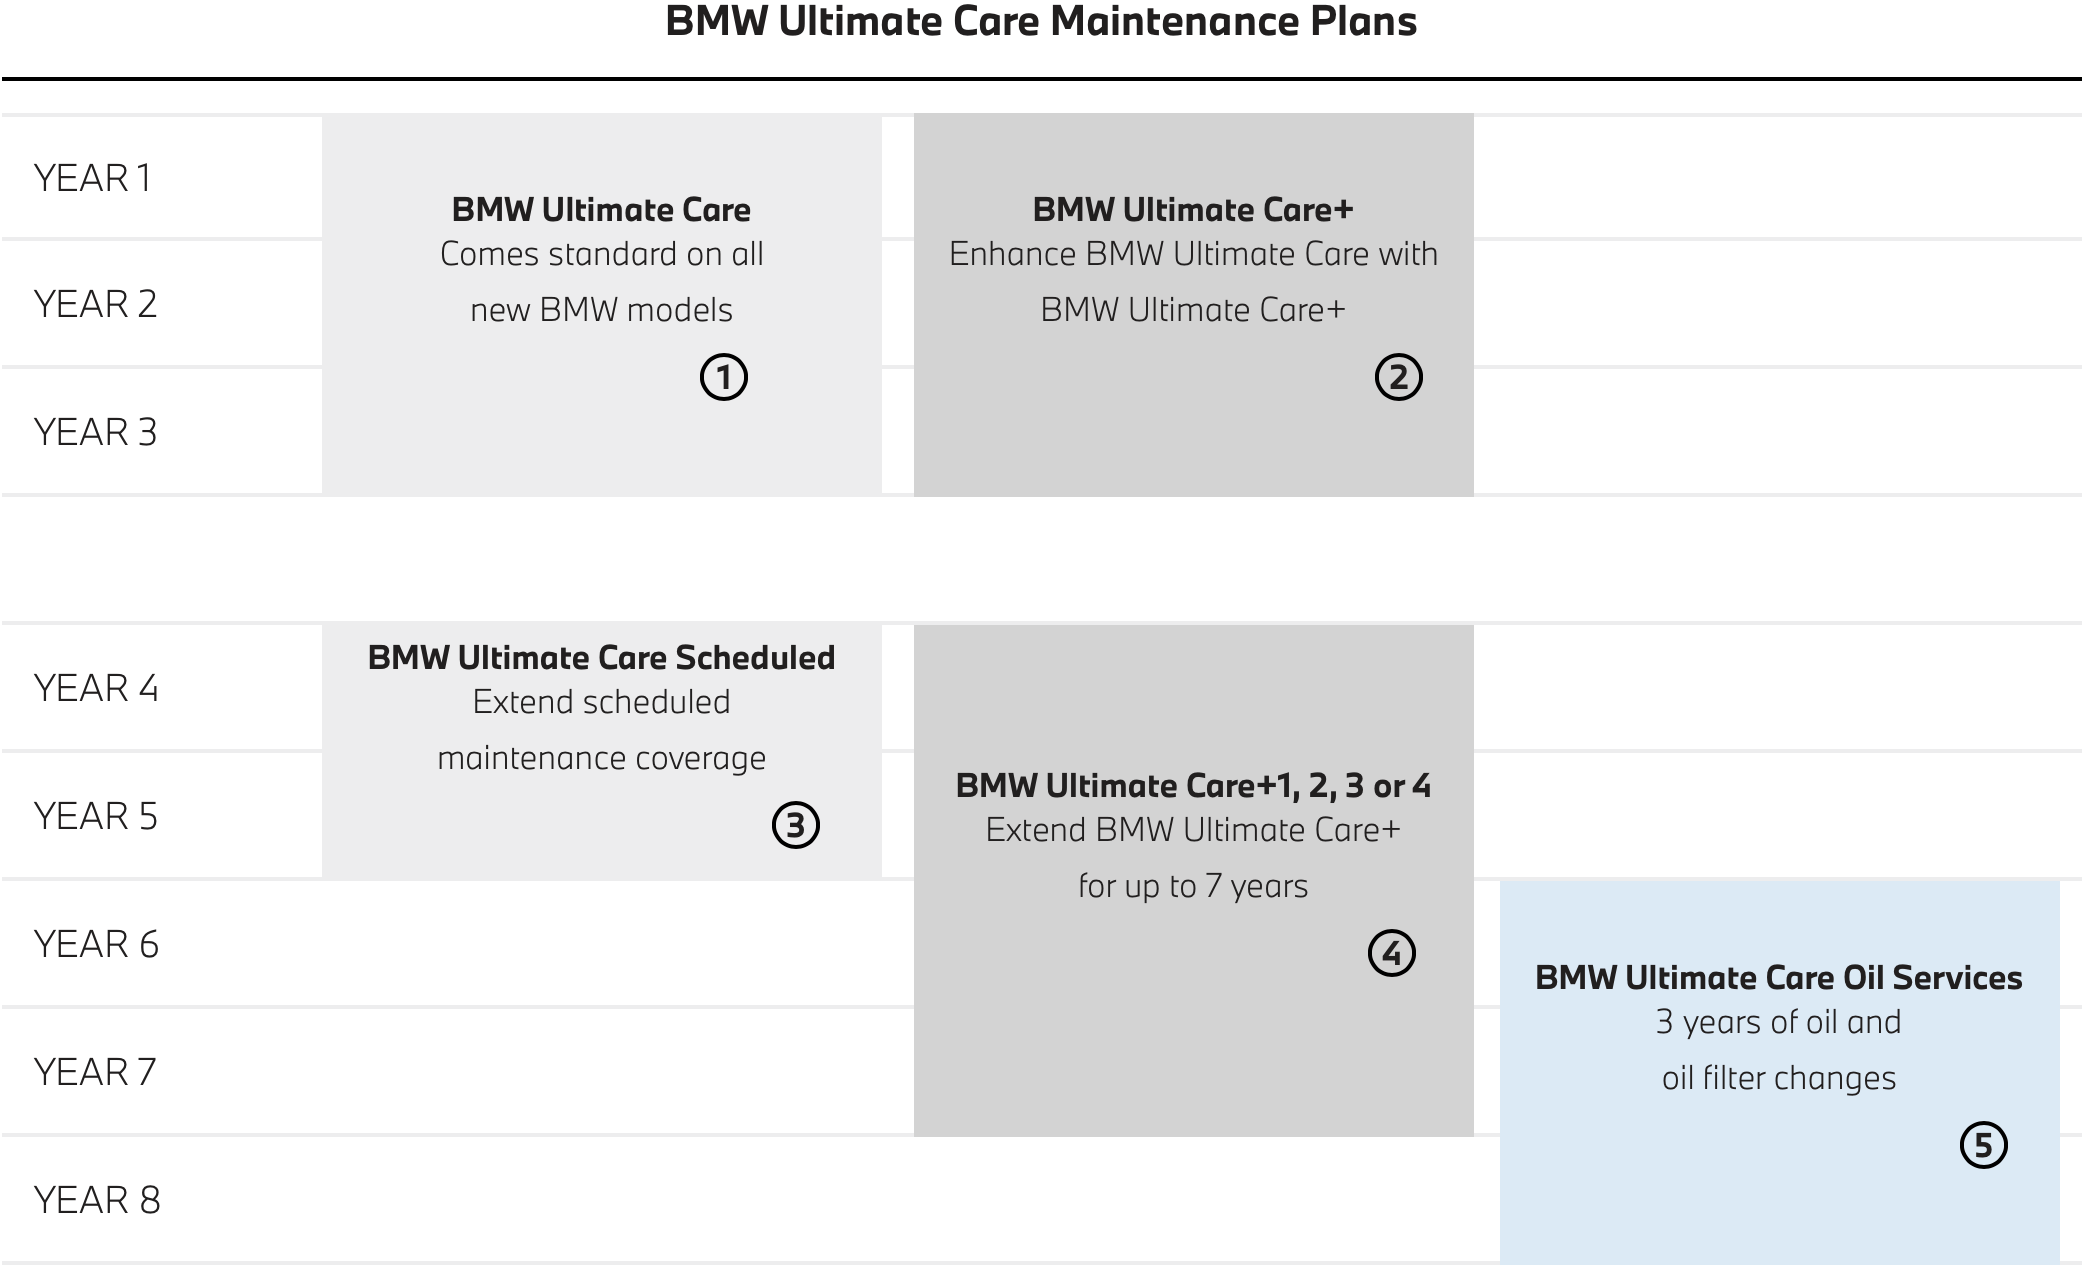Click the circled number 4 footnote marker
Image resolution: width=2084 pixels, height=1266 pixels.
(1391, 953)
